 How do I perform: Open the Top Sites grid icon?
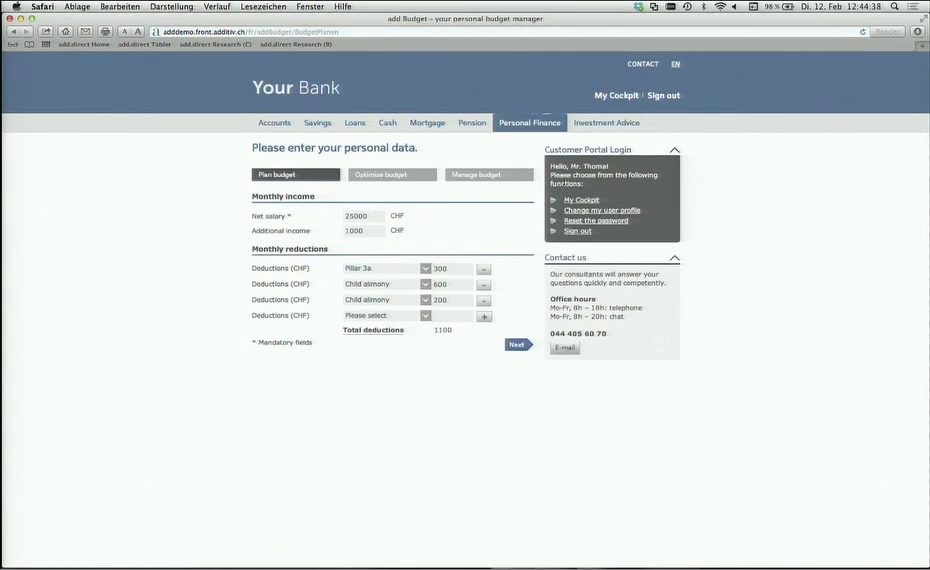point(46,44)
